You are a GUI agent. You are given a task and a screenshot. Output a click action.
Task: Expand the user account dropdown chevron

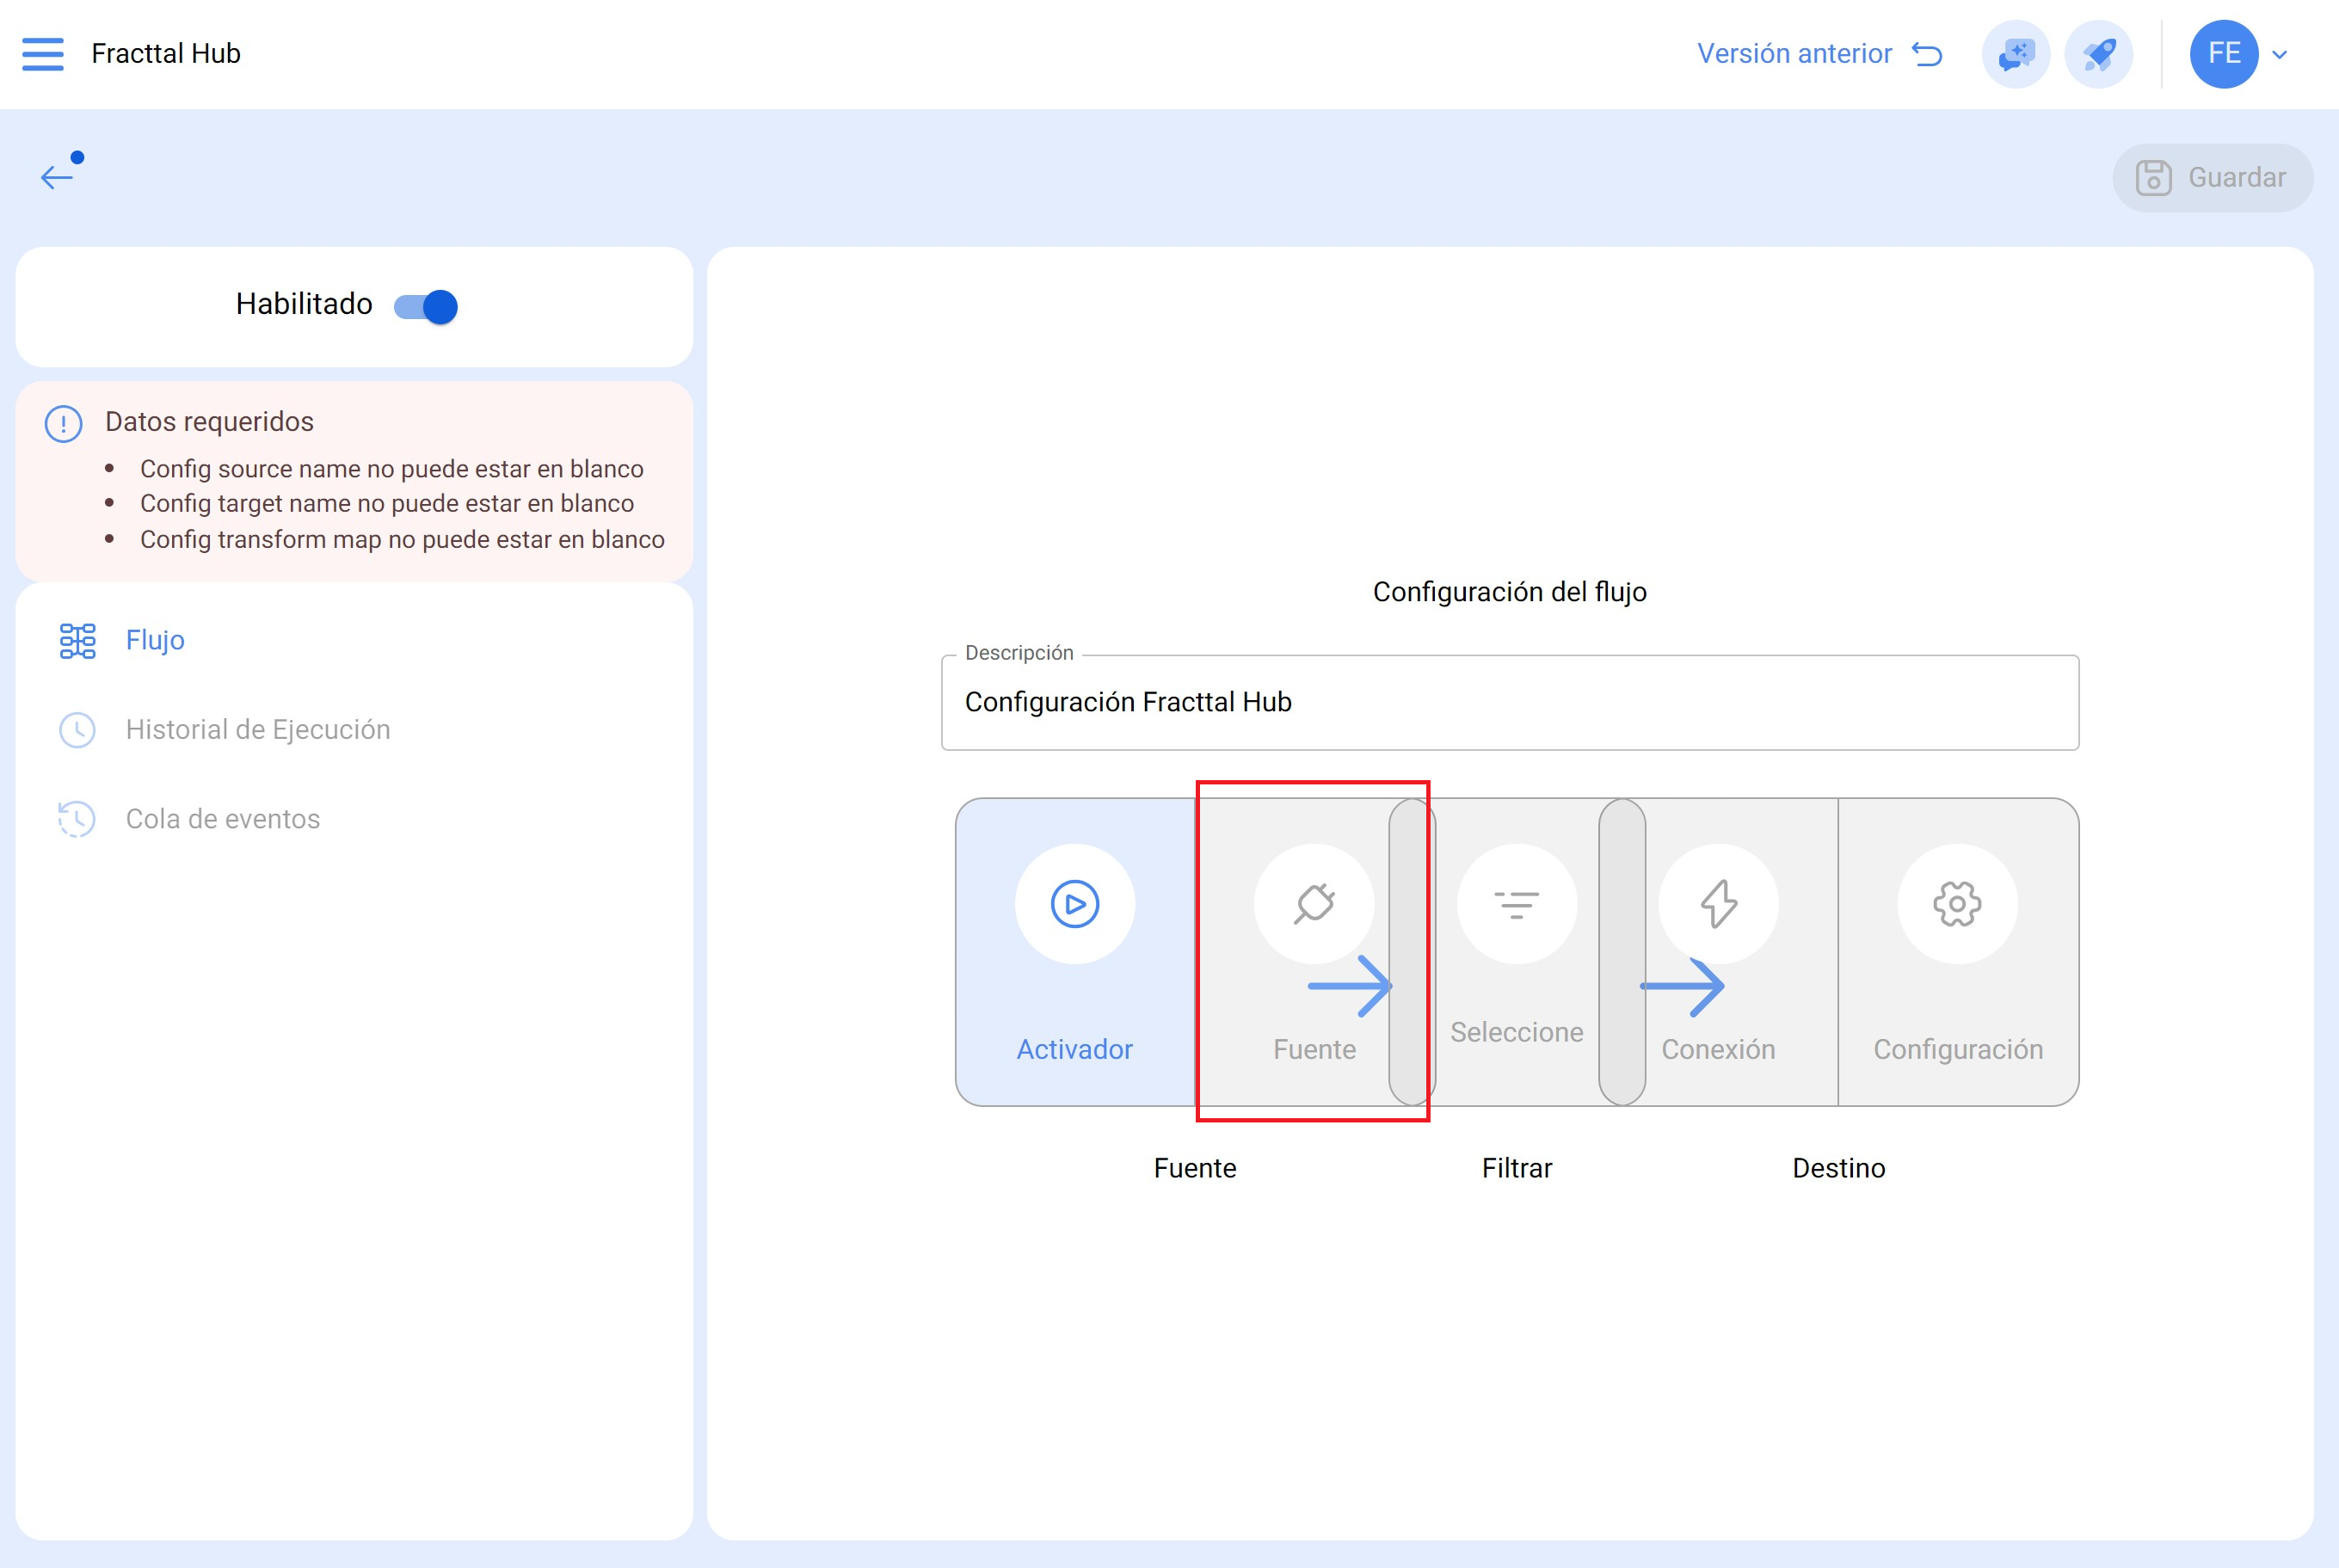click(2279, 55)
